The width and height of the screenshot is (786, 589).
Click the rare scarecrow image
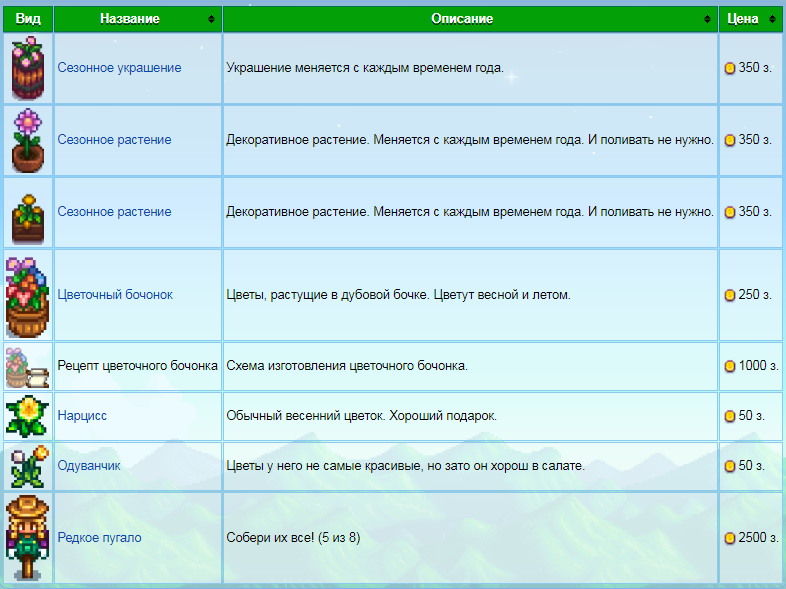pyautogui.click(x=28, y=537)
